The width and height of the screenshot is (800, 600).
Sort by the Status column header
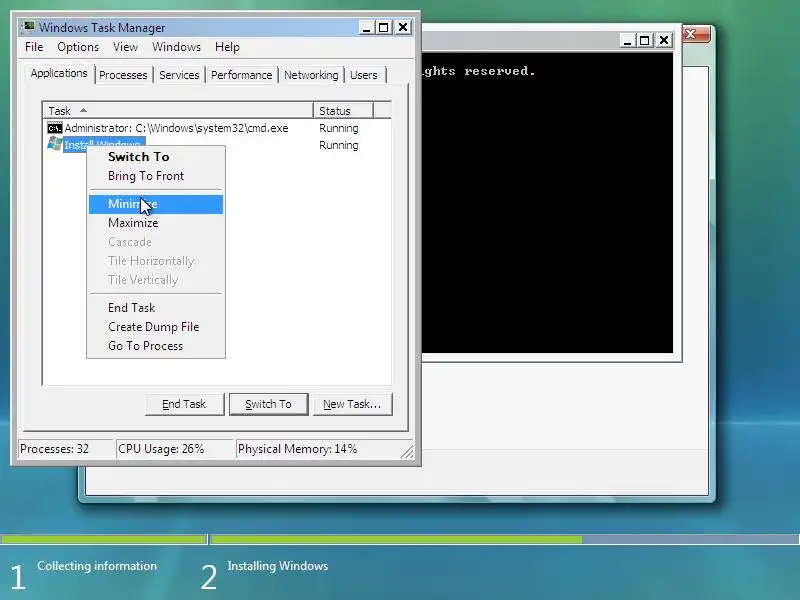click(x=343, y=111)
